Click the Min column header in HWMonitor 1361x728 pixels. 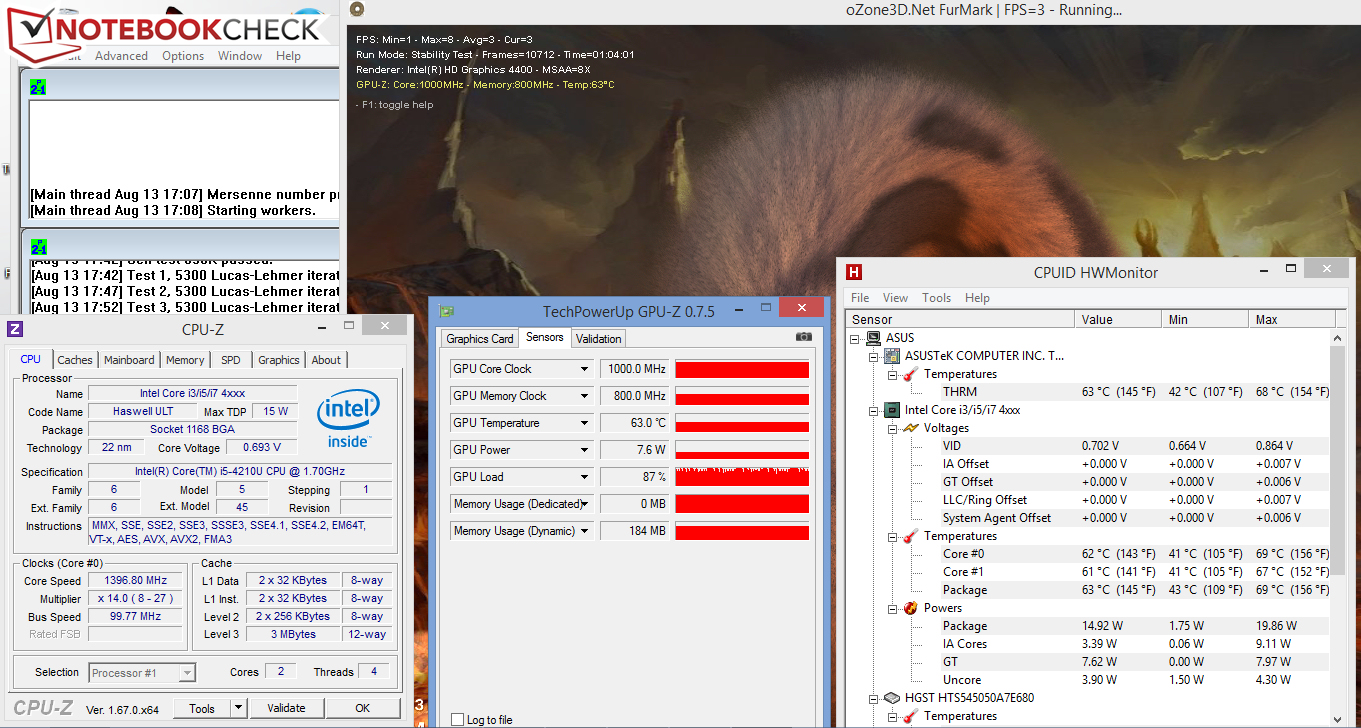[x=1207, y=320]
